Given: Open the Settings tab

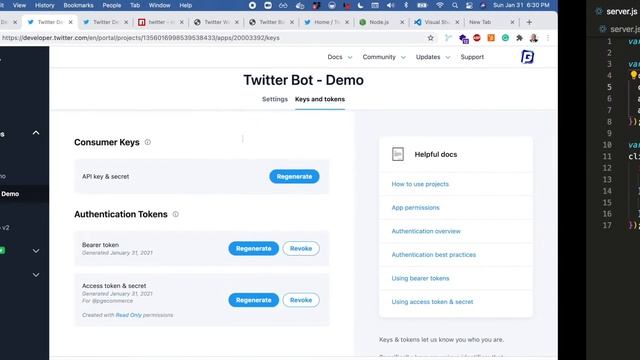Looking at the screenshot, I should click(275, 99).
